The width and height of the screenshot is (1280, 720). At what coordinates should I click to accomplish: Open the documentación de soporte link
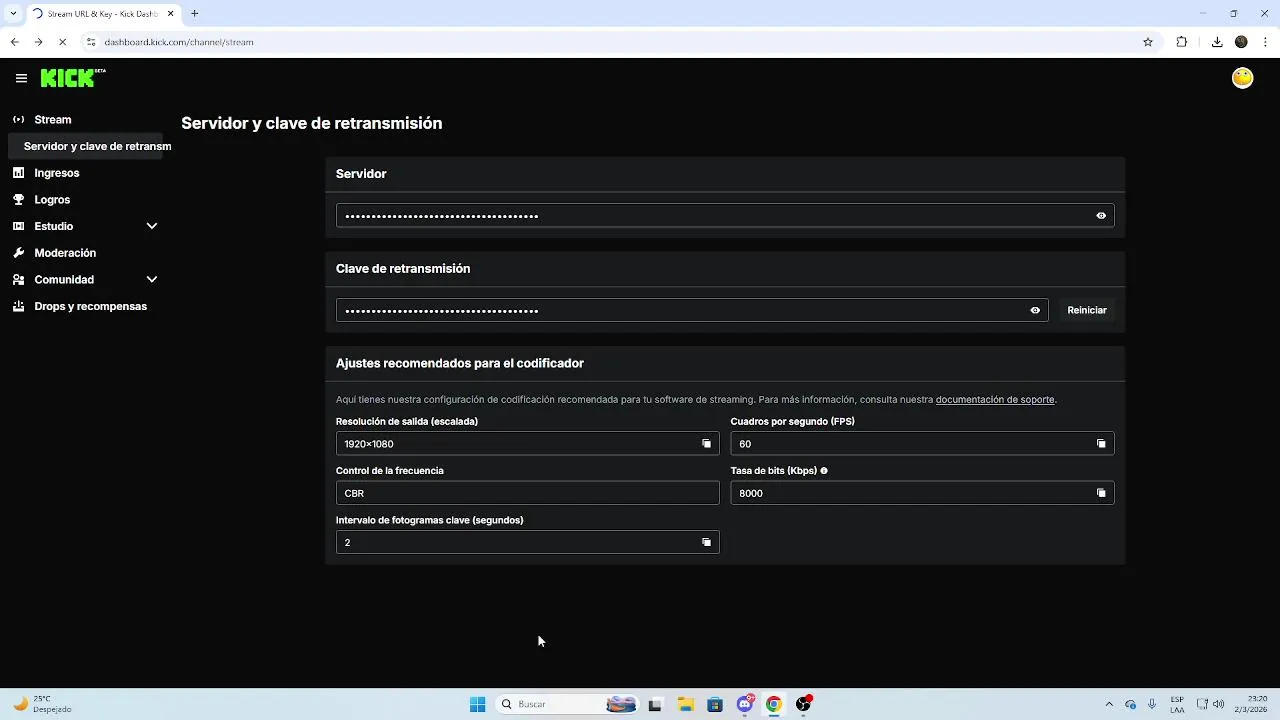pyautogui.click(x=995, y=399)
